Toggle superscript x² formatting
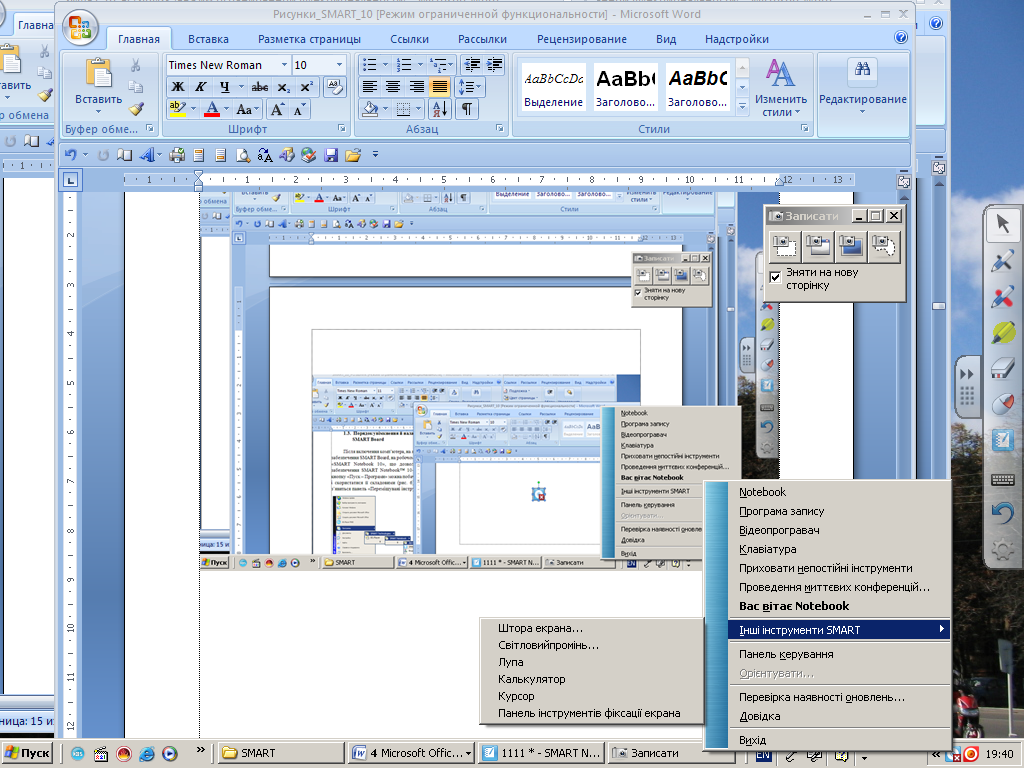The height and width of the screenshot is (768, 1024). pyautogui.click(x=306, y=87)
